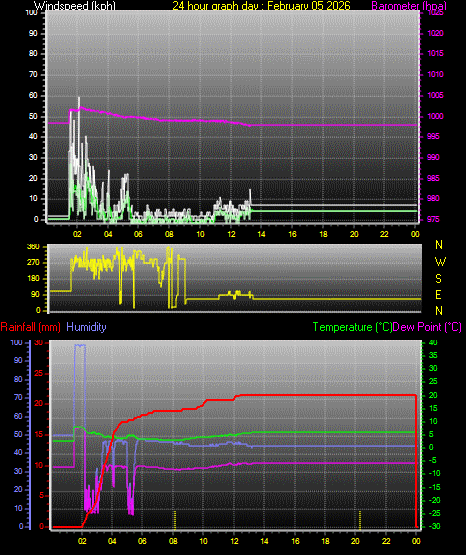Click the "985" barometer axis value
Image resolution: width=466 pixels, height=555 pixels.
[433, 178]
